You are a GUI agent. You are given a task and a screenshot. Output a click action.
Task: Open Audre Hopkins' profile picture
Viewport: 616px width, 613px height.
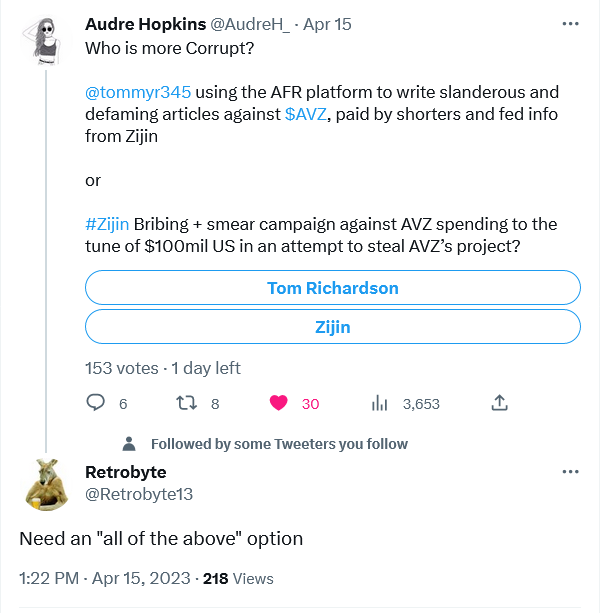46,42
